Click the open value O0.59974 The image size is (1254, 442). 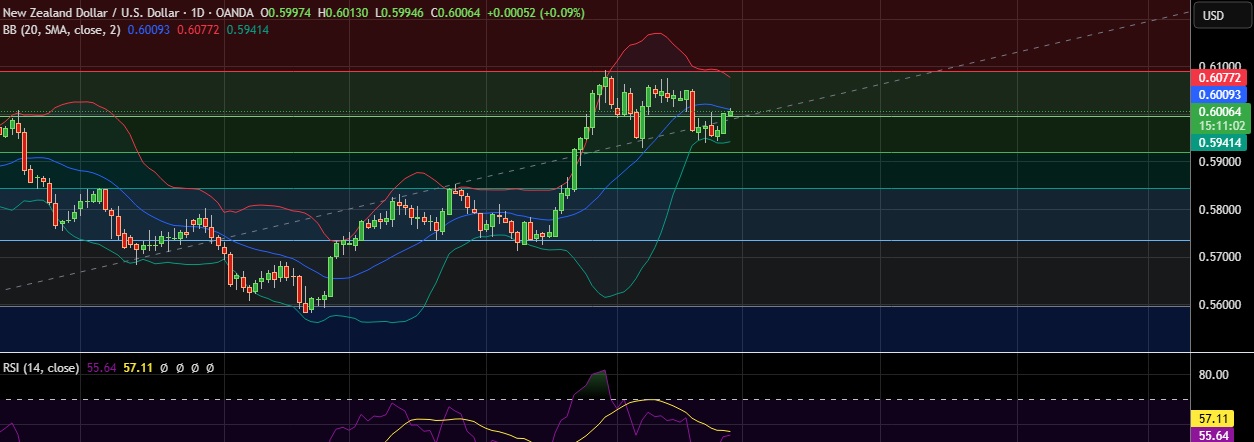click(x=286, y=13)
